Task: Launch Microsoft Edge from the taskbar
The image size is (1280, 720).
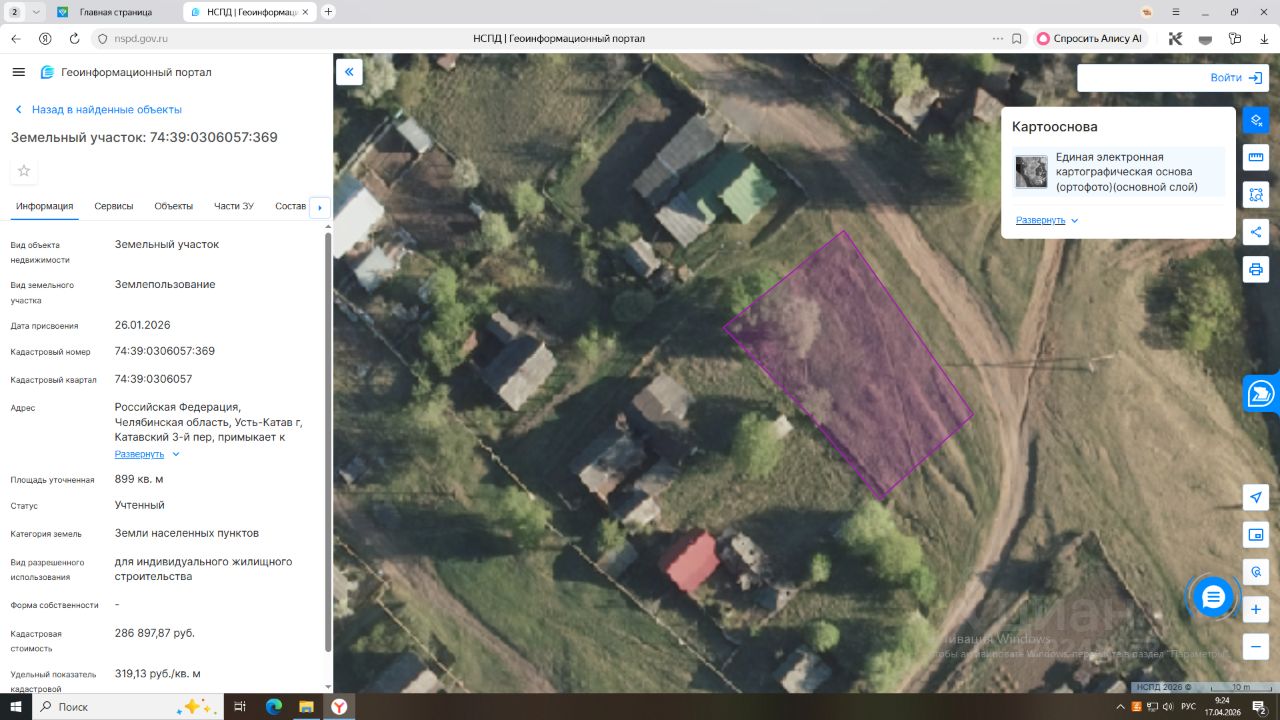Action: point(274,706)
